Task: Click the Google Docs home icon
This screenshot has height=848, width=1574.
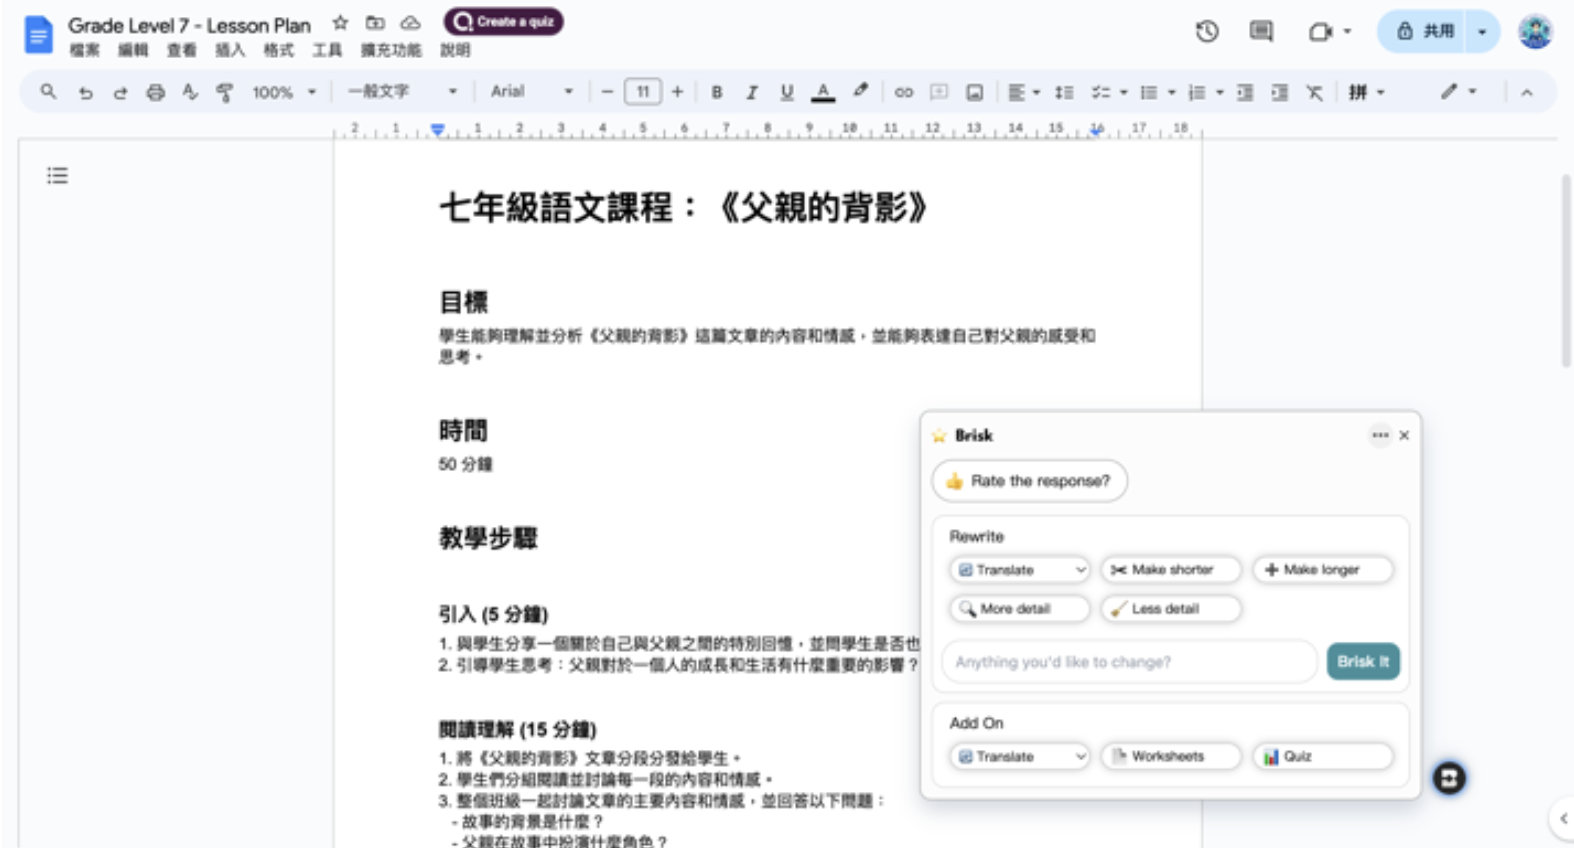Action: (38, 35)
